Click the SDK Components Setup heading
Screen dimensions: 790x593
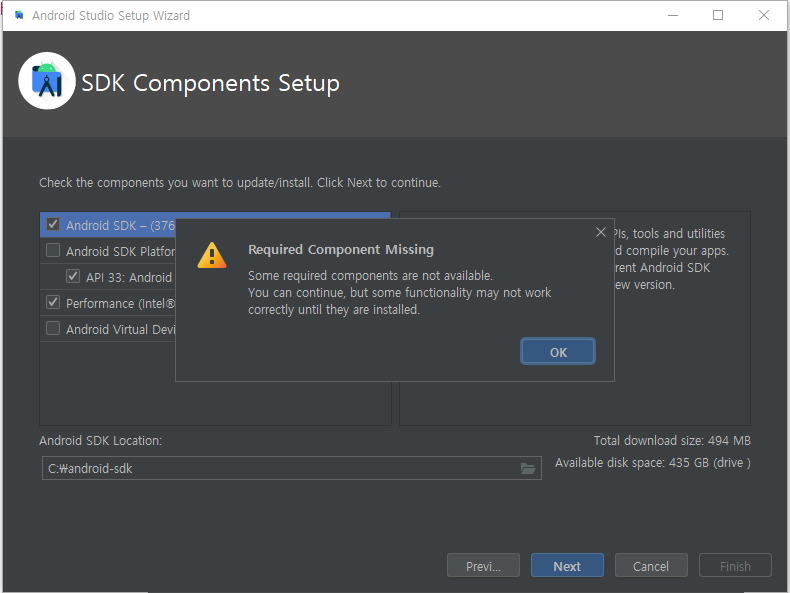[x=211, y=83]
